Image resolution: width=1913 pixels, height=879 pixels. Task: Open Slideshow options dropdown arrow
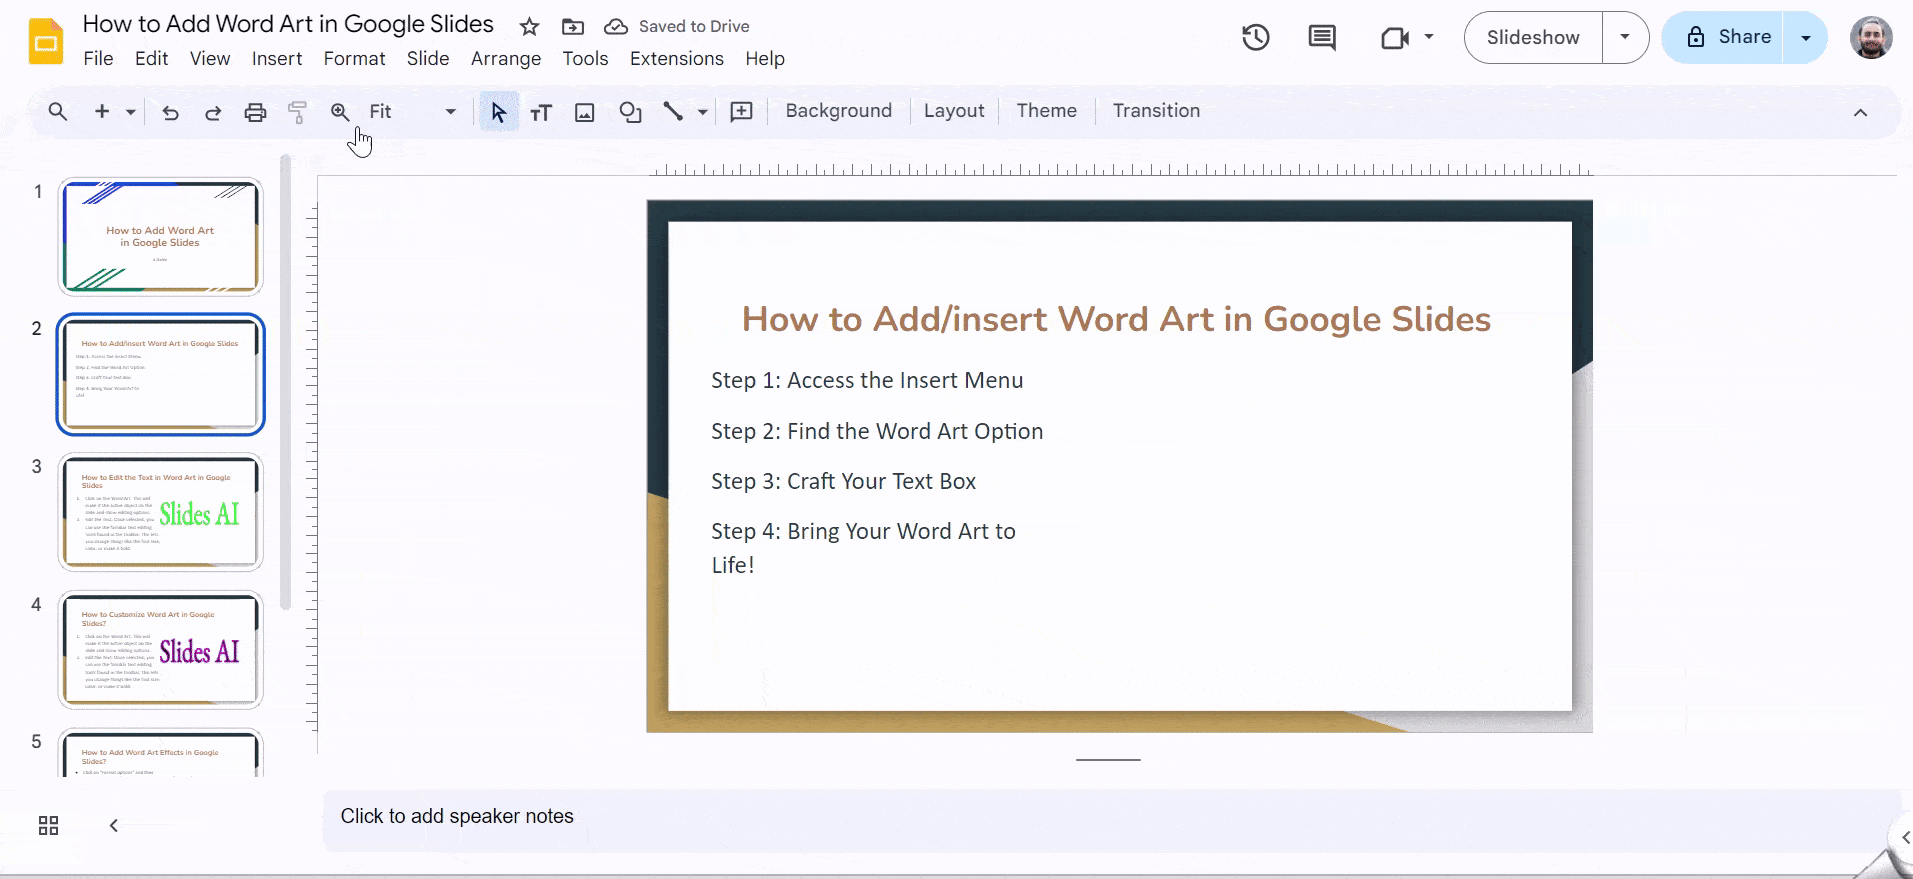click(x=1625, y=37)
